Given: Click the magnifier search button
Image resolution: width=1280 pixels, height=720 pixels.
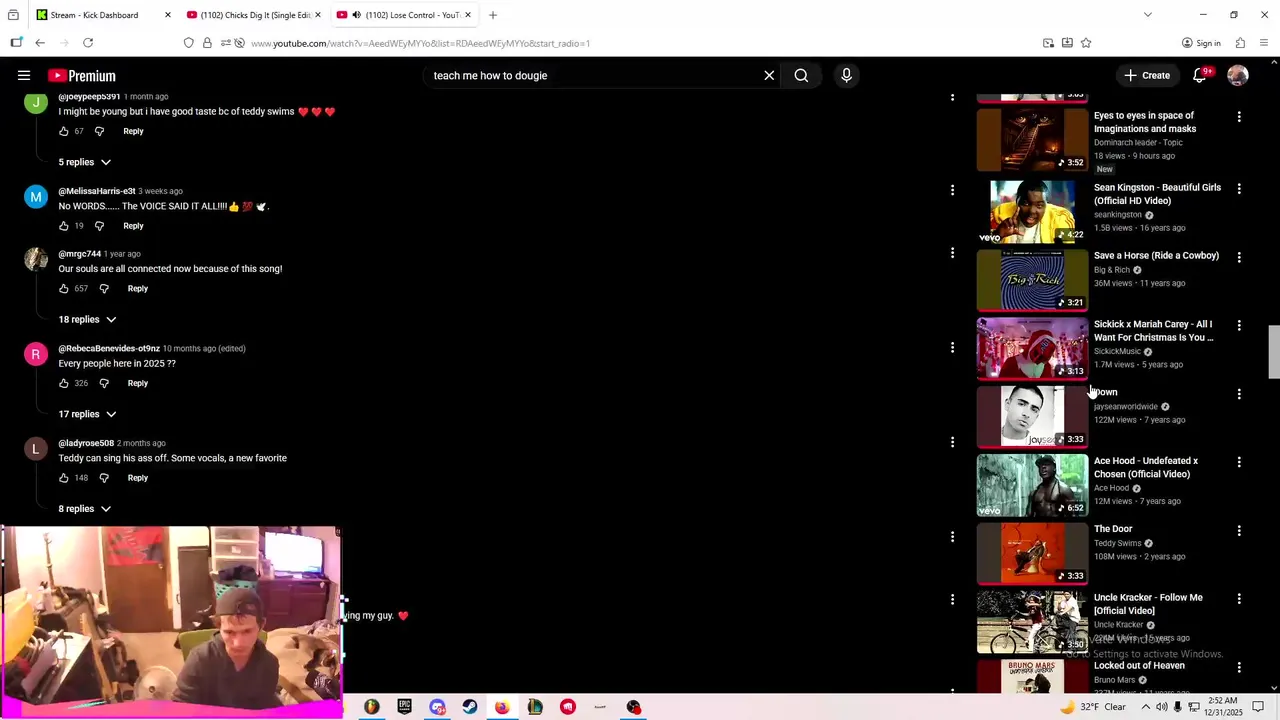Looking at the screenshot, I should tap(801, 75).
